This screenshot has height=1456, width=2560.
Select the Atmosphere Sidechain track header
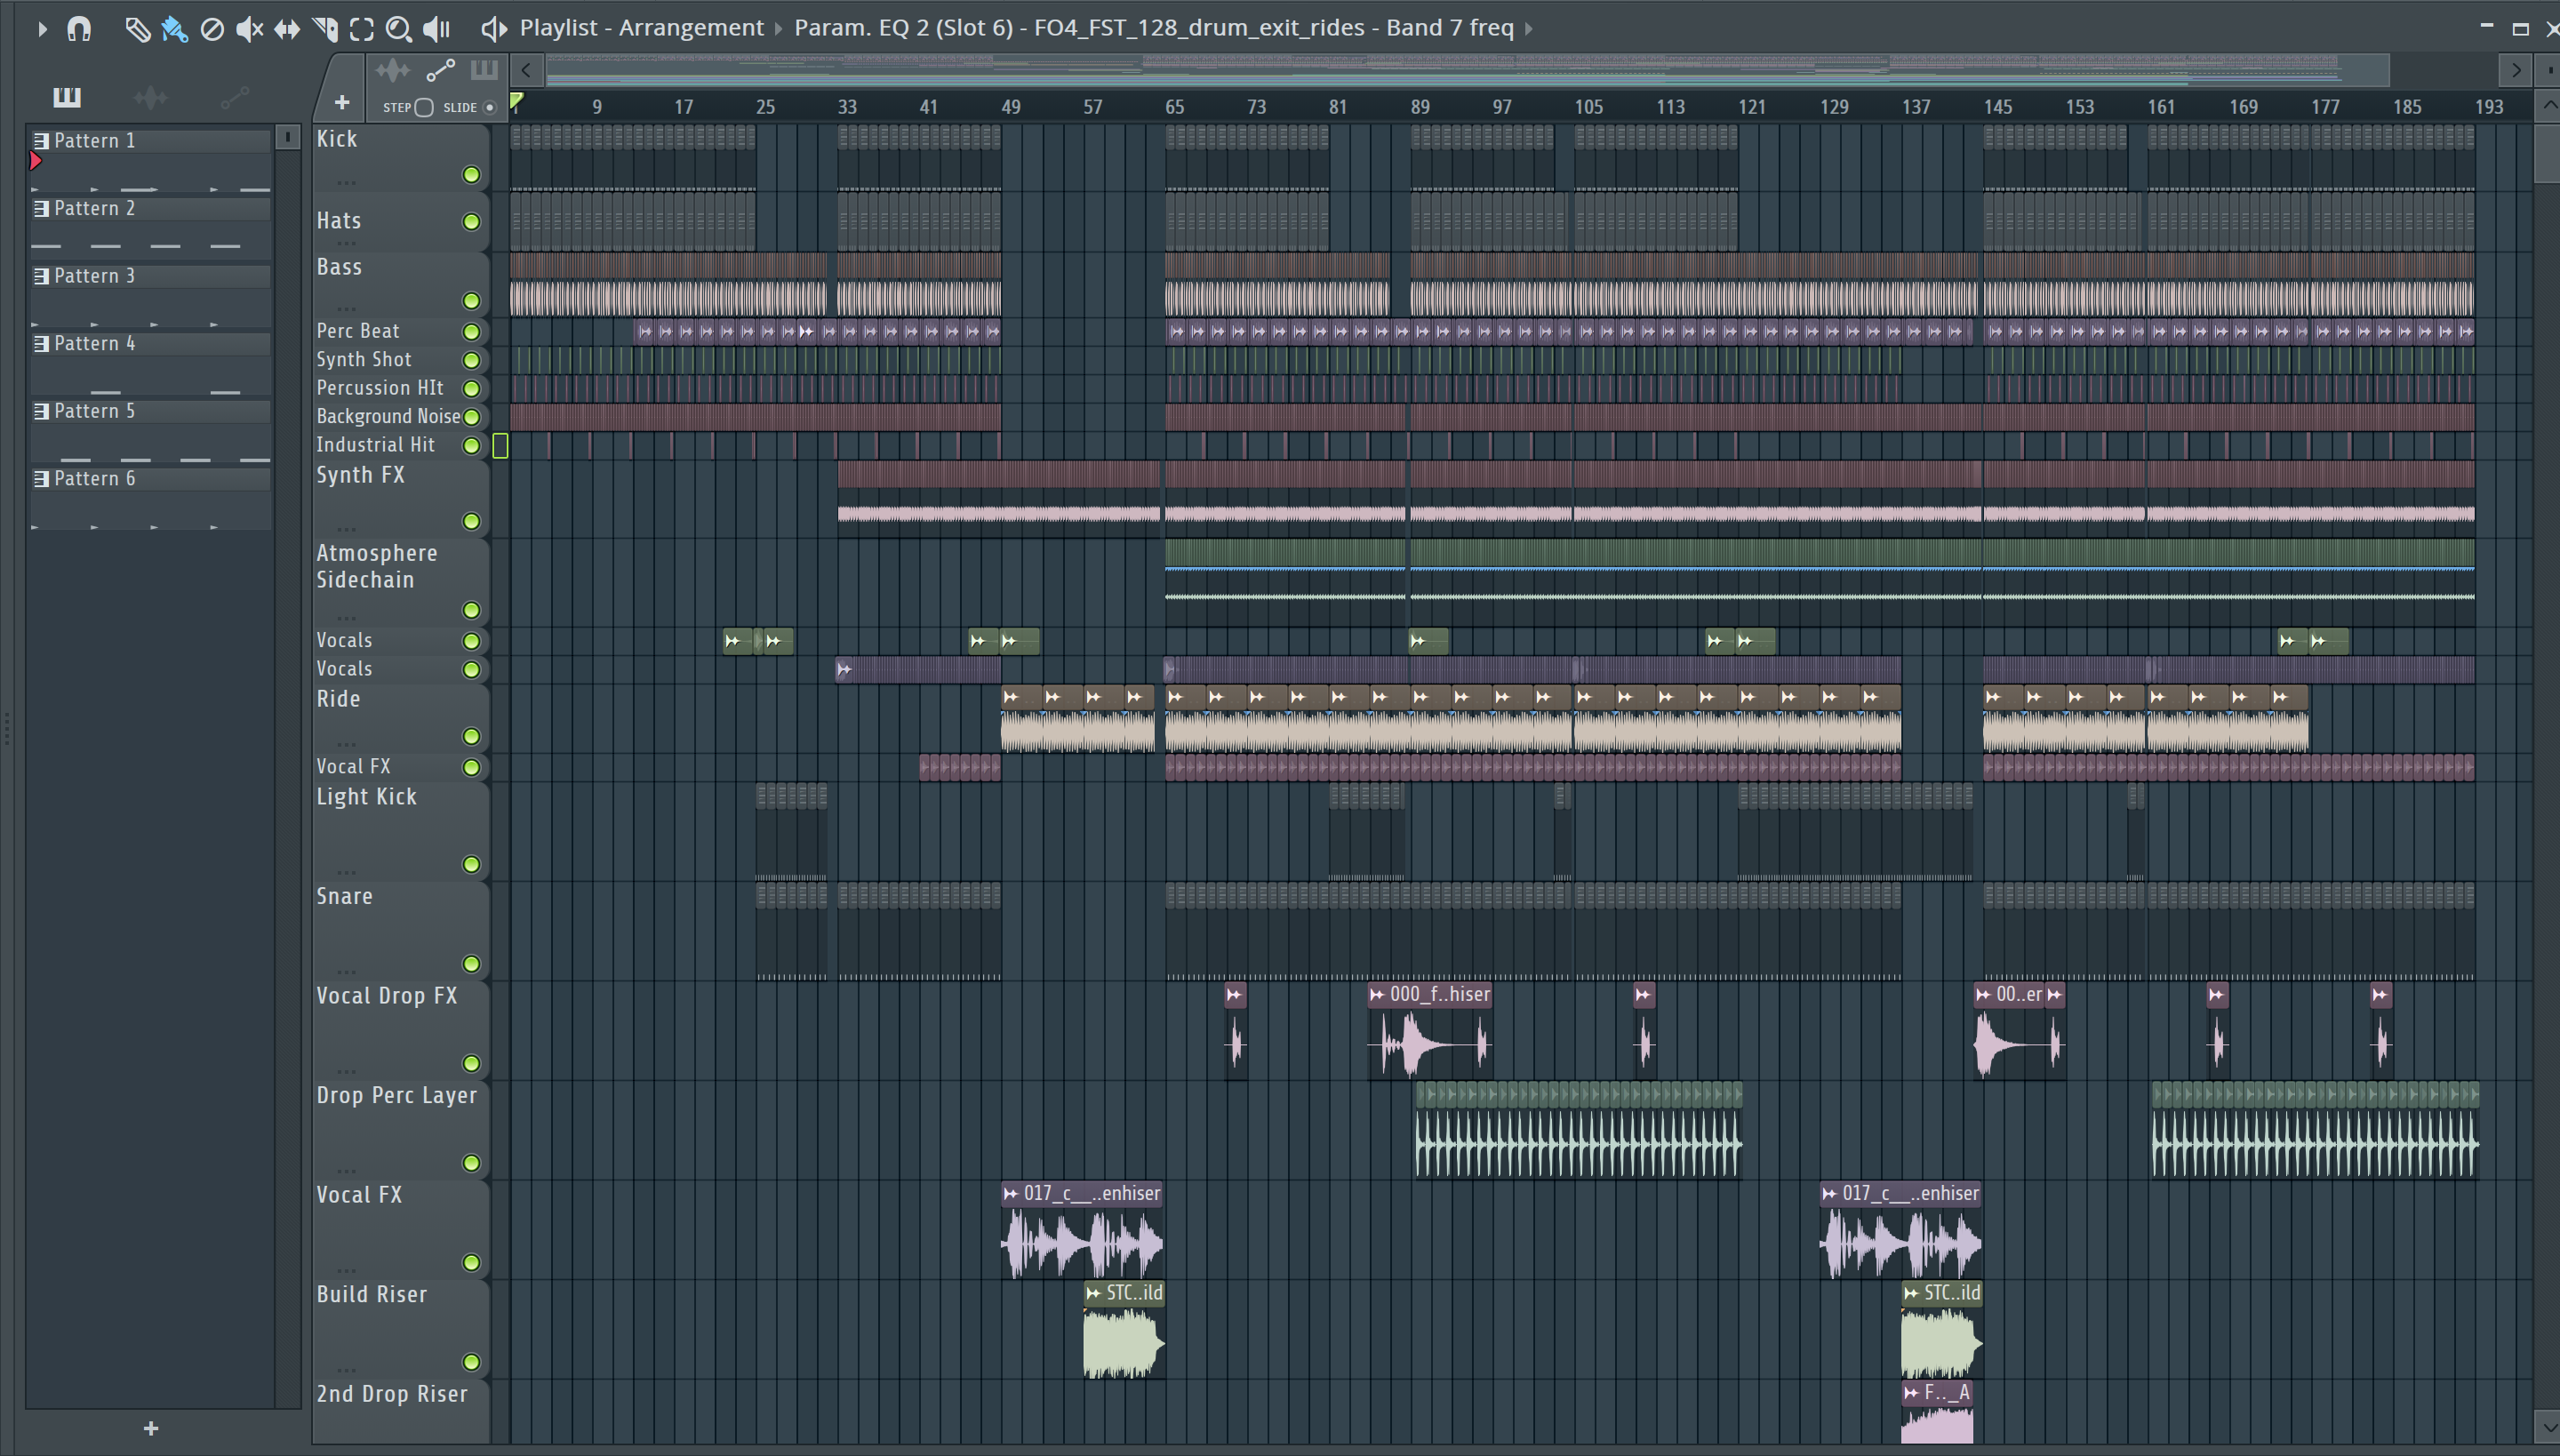click(400, 582)
